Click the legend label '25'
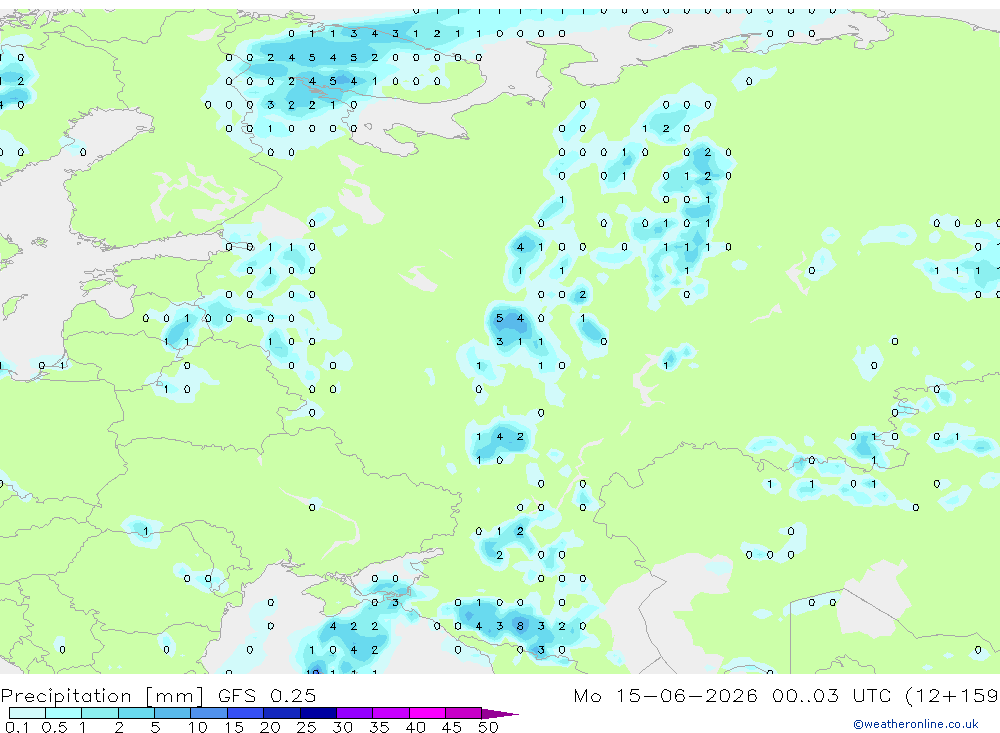 (x=306, y=727)
